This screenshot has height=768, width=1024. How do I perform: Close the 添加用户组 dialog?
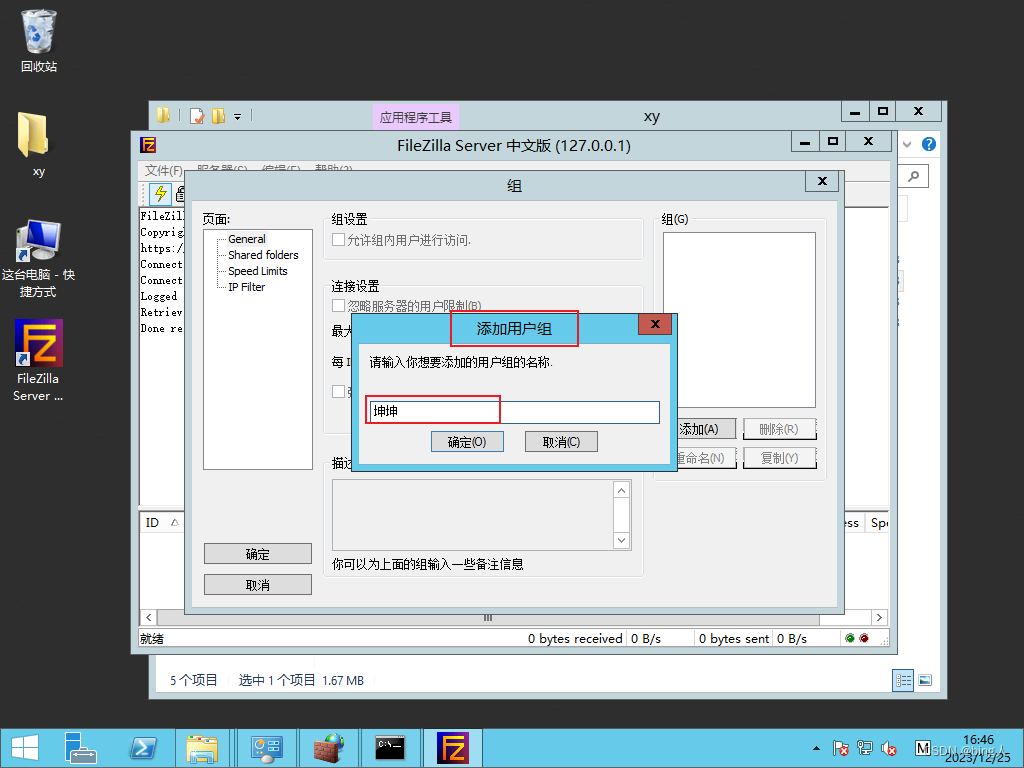click(655, 324)
